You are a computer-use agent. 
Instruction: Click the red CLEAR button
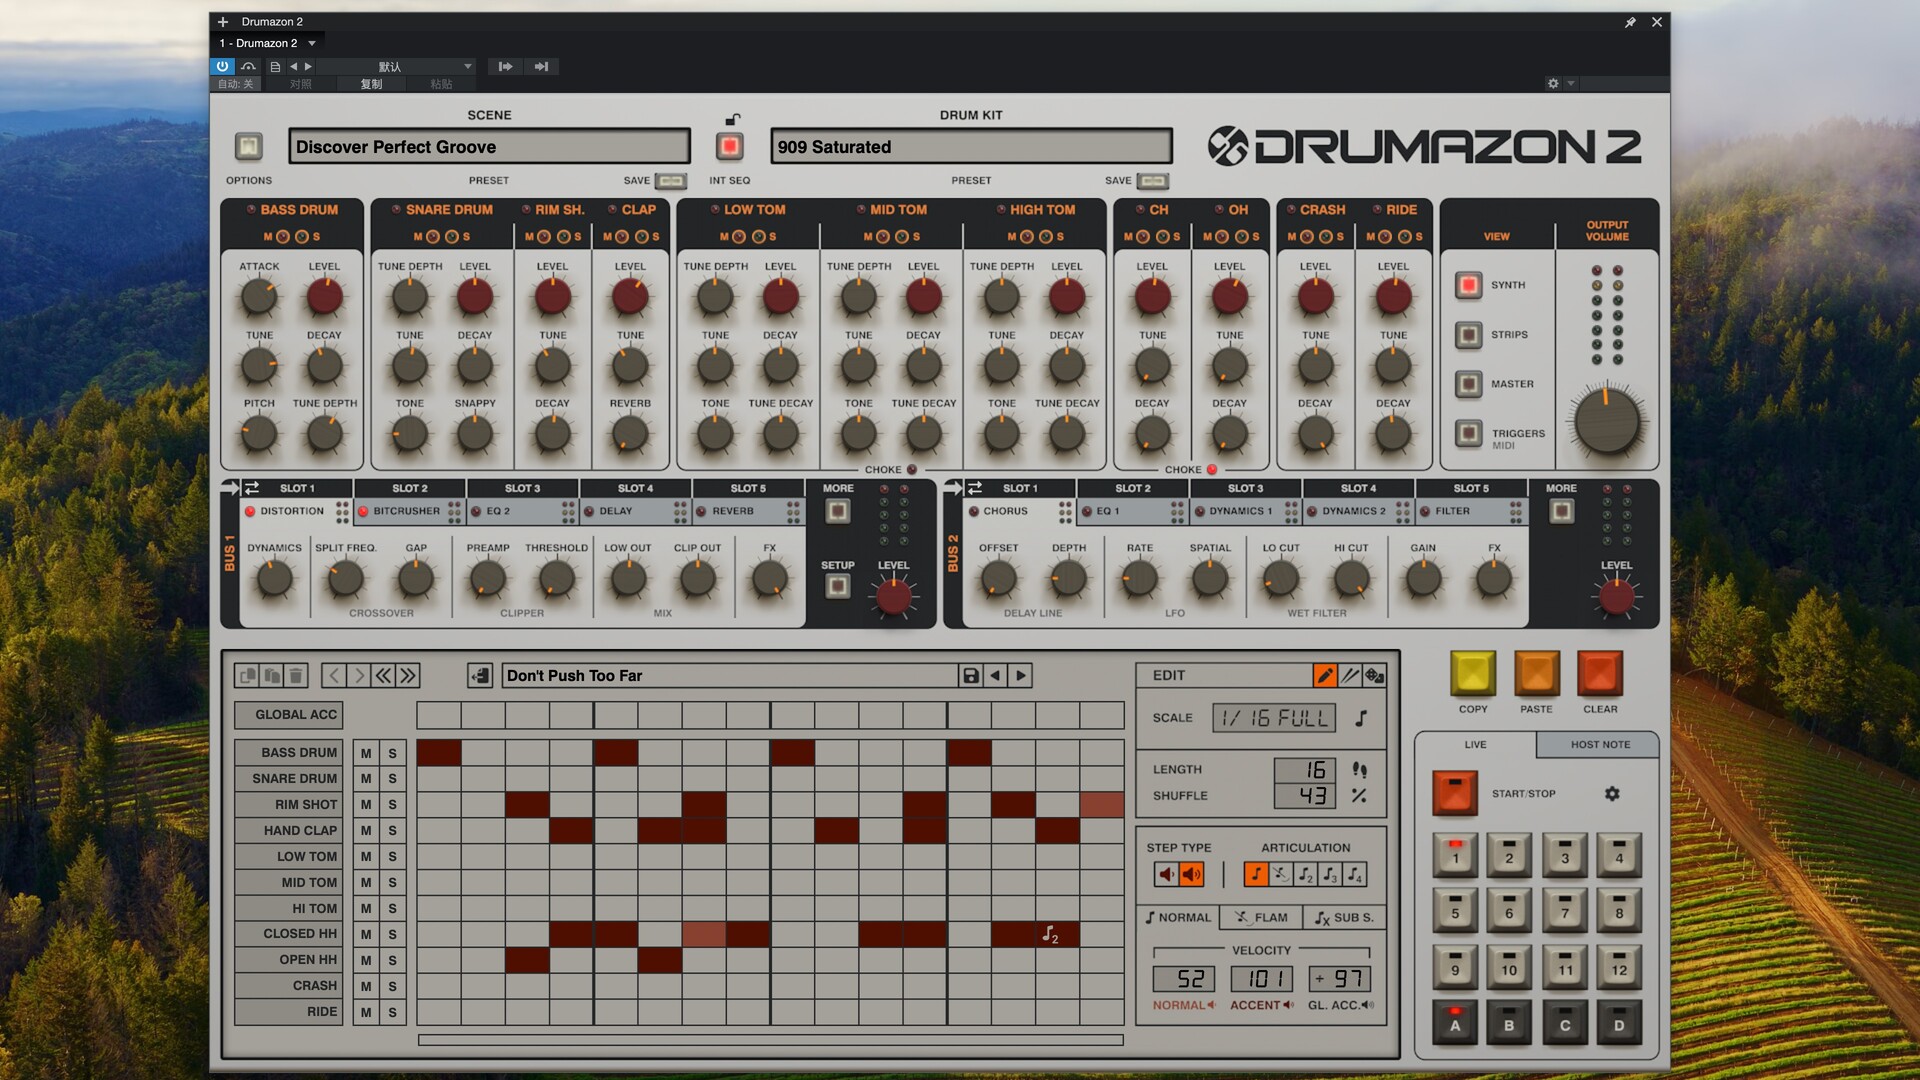point(1600,673)
